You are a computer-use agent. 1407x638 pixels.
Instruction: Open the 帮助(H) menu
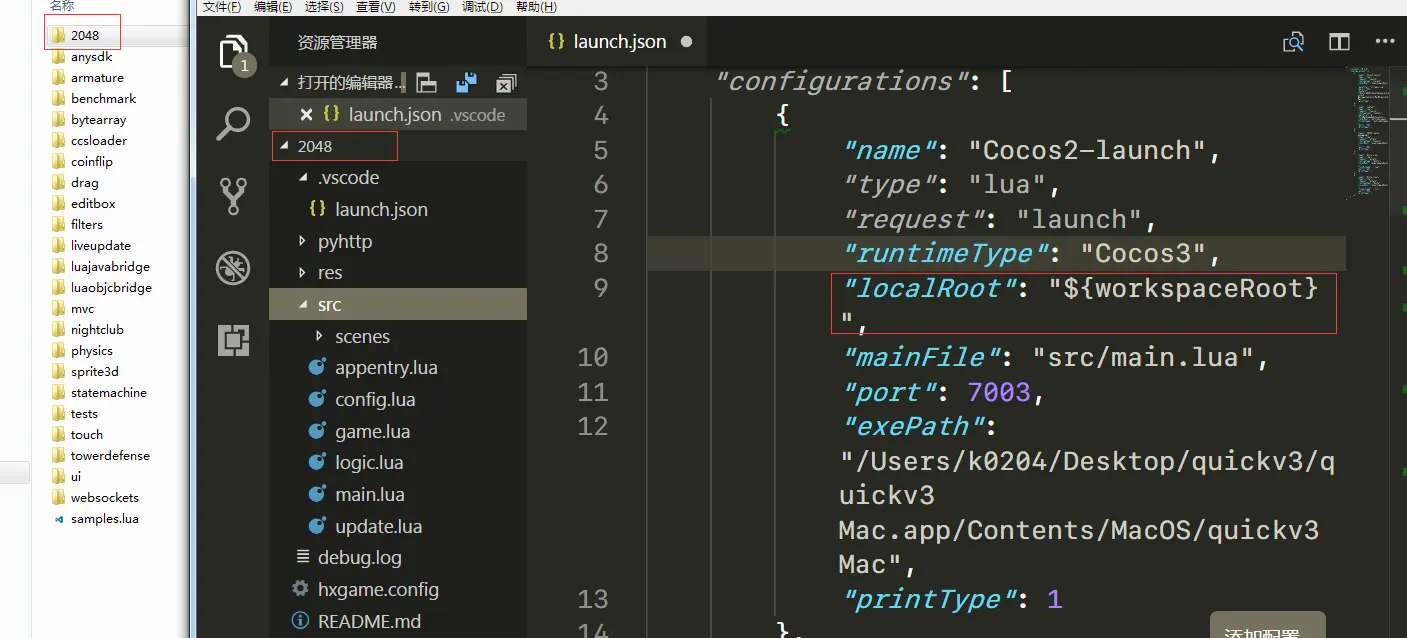click(536, 7)
